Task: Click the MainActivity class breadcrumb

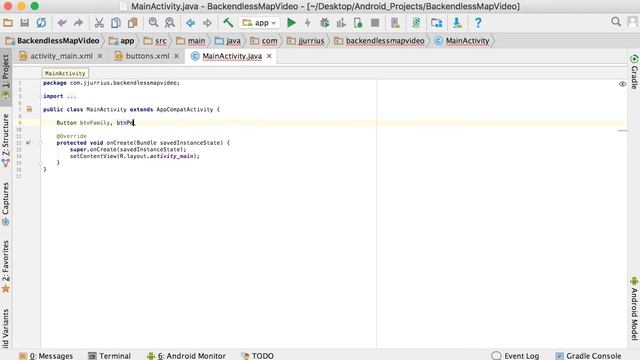Action: click(462, 41)
